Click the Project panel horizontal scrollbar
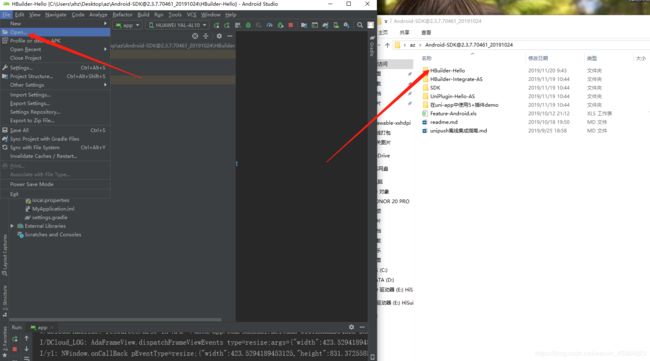The image size is (650, 361). coord(115,320)
